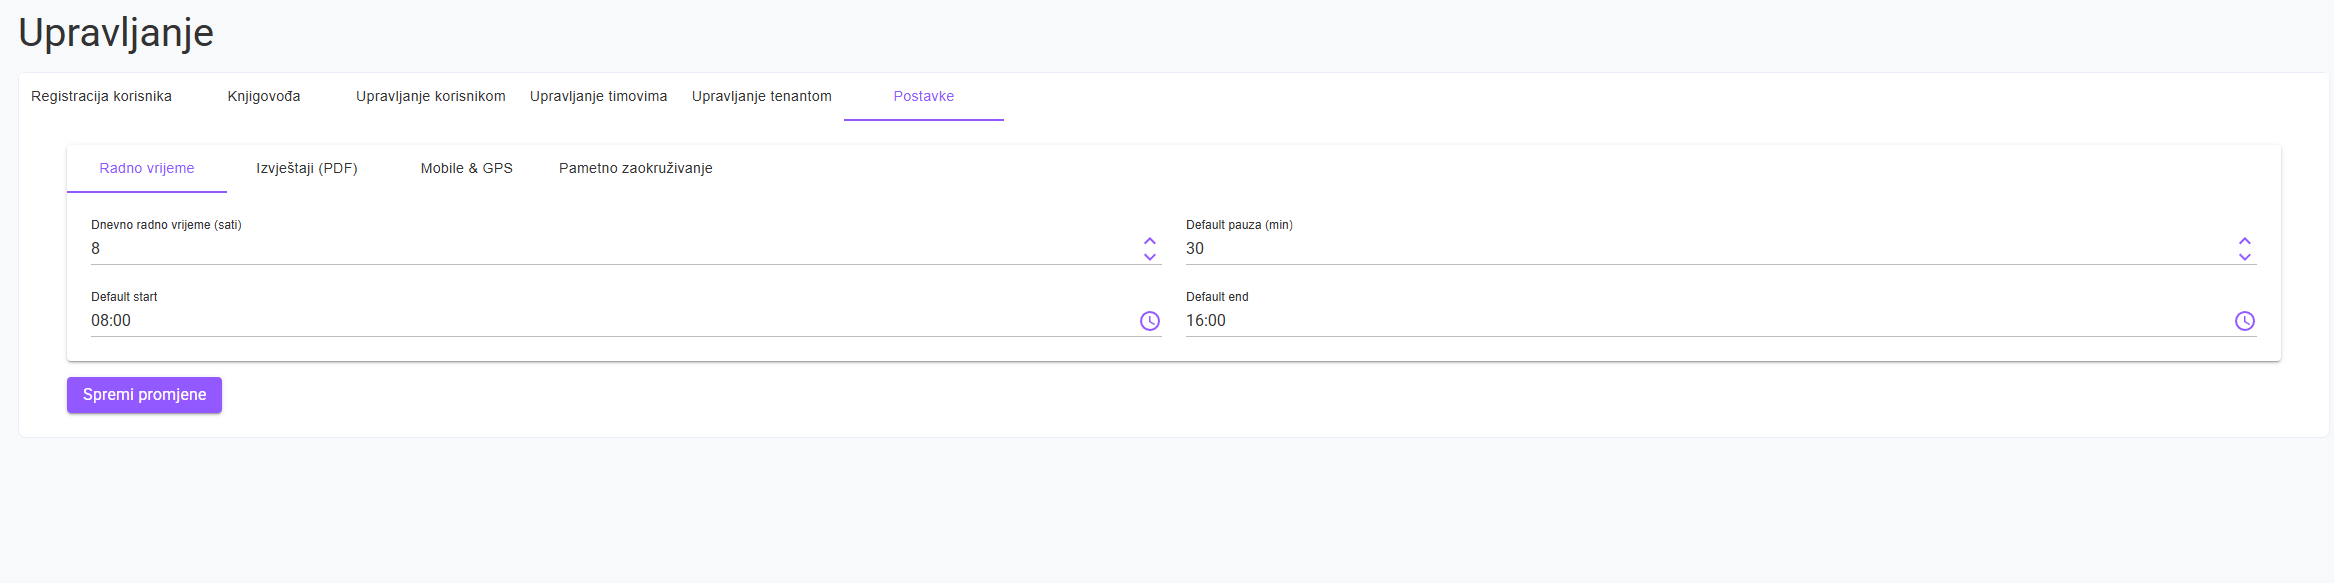2334x583 pixels.
Task: Open the Upravljanje tenantom tab
Action: tap(761, 97)
